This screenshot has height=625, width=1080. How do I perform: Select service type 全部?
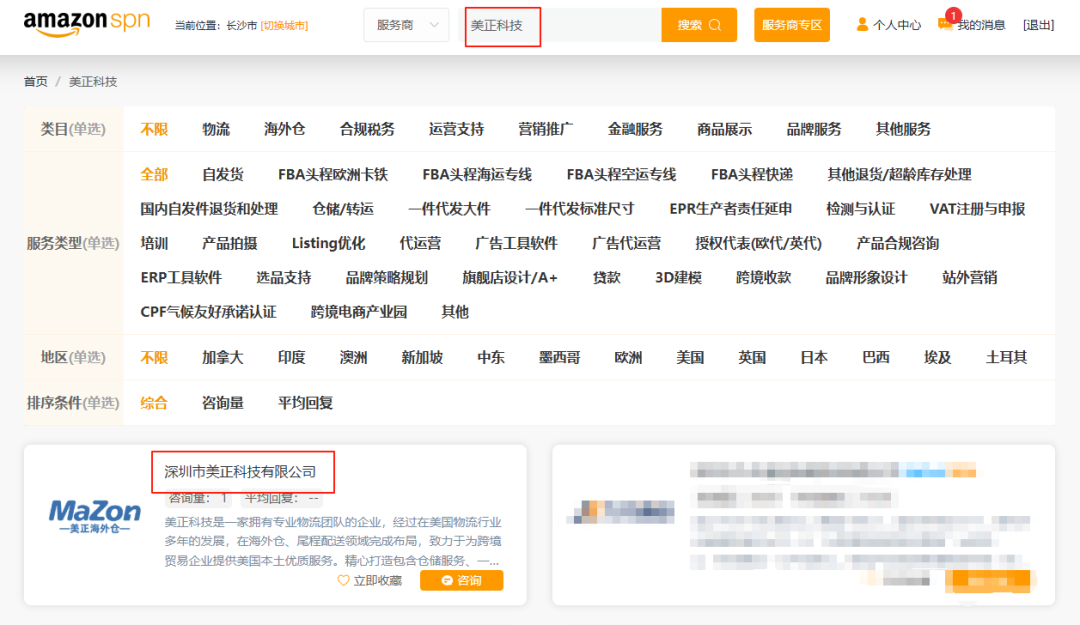point(154,174)
